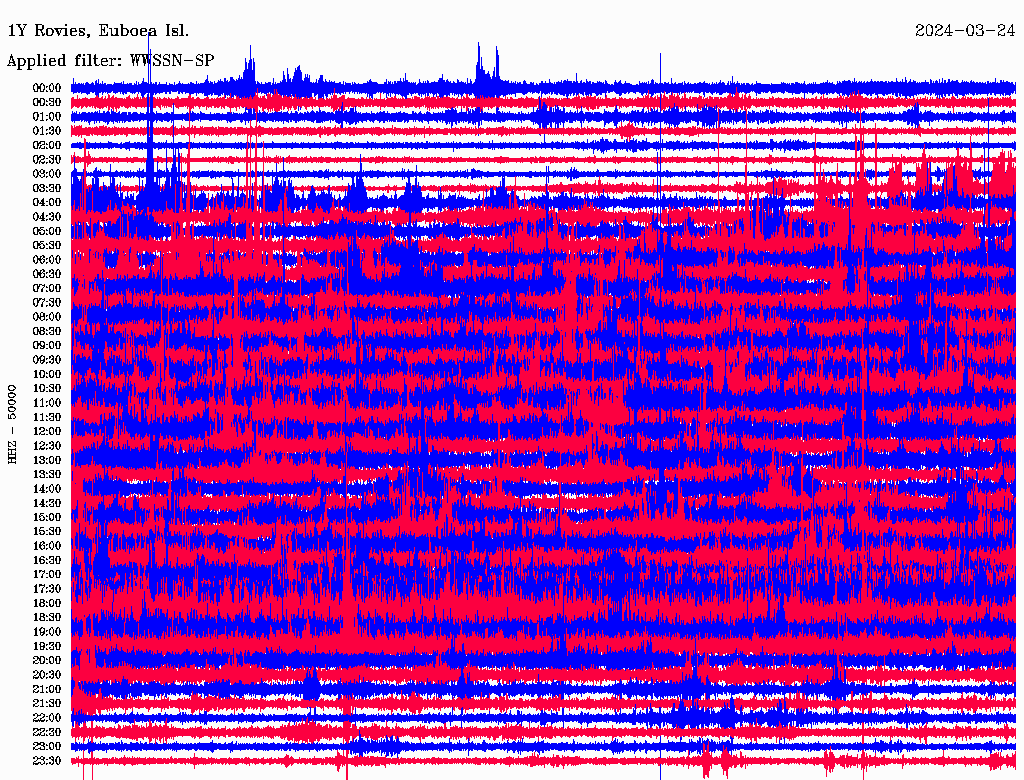Select the 22:00 time label
The width and height of the screenshot is (1024, 780).
click(x=47, y=719)
